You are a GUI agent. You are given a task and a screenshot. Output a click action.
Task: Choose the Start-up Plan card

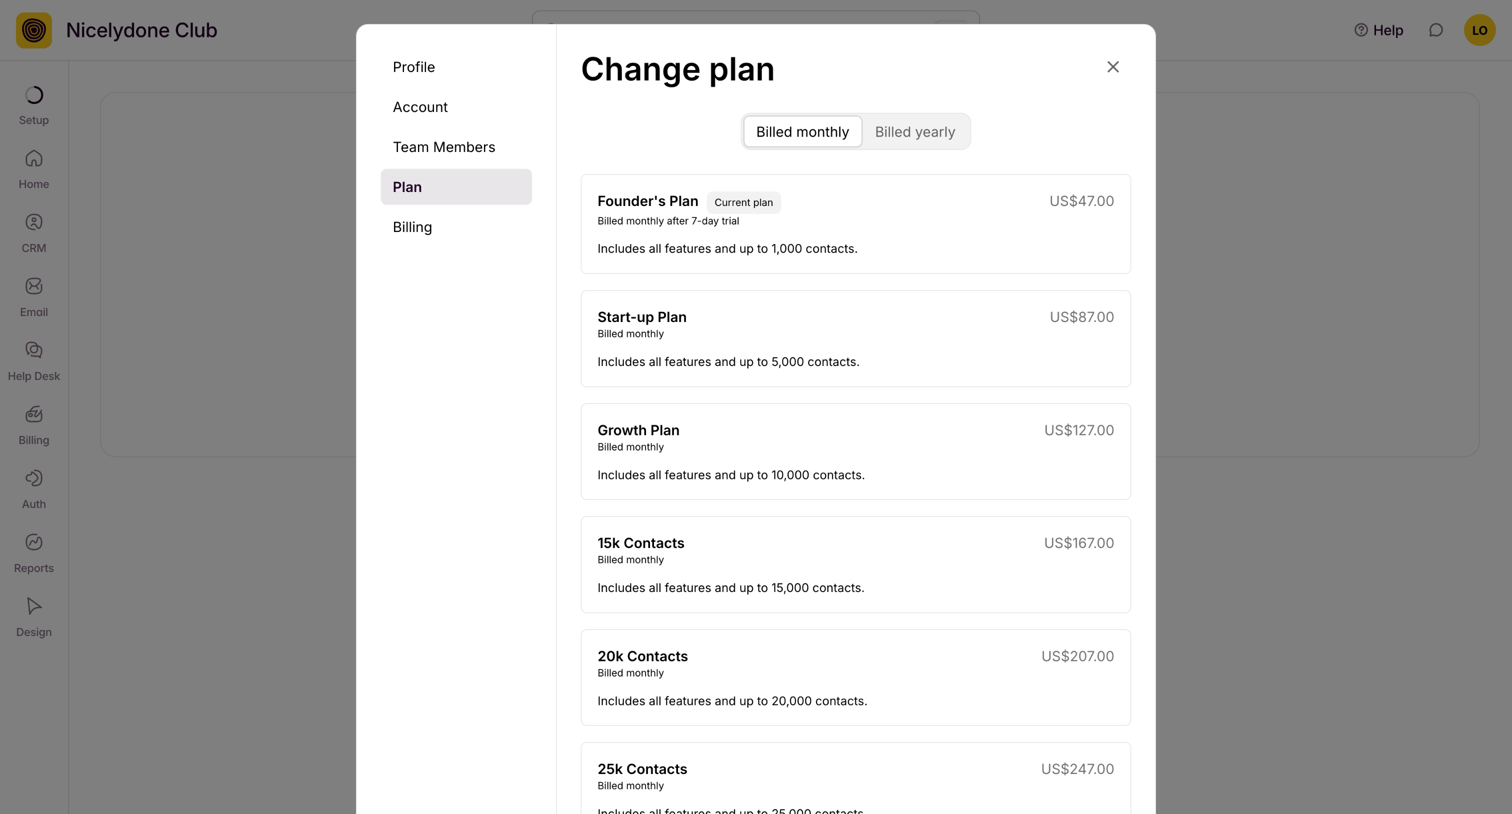pyautogui.click(x=856, y=339)
